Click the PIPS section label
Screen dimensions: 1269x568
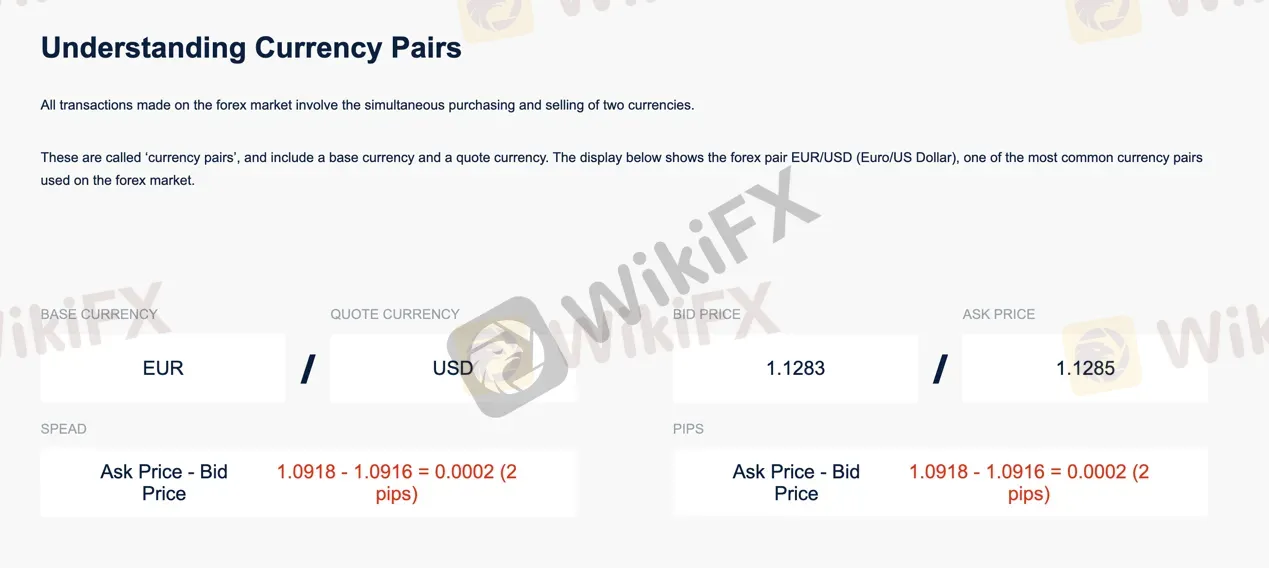click(689, 429)
